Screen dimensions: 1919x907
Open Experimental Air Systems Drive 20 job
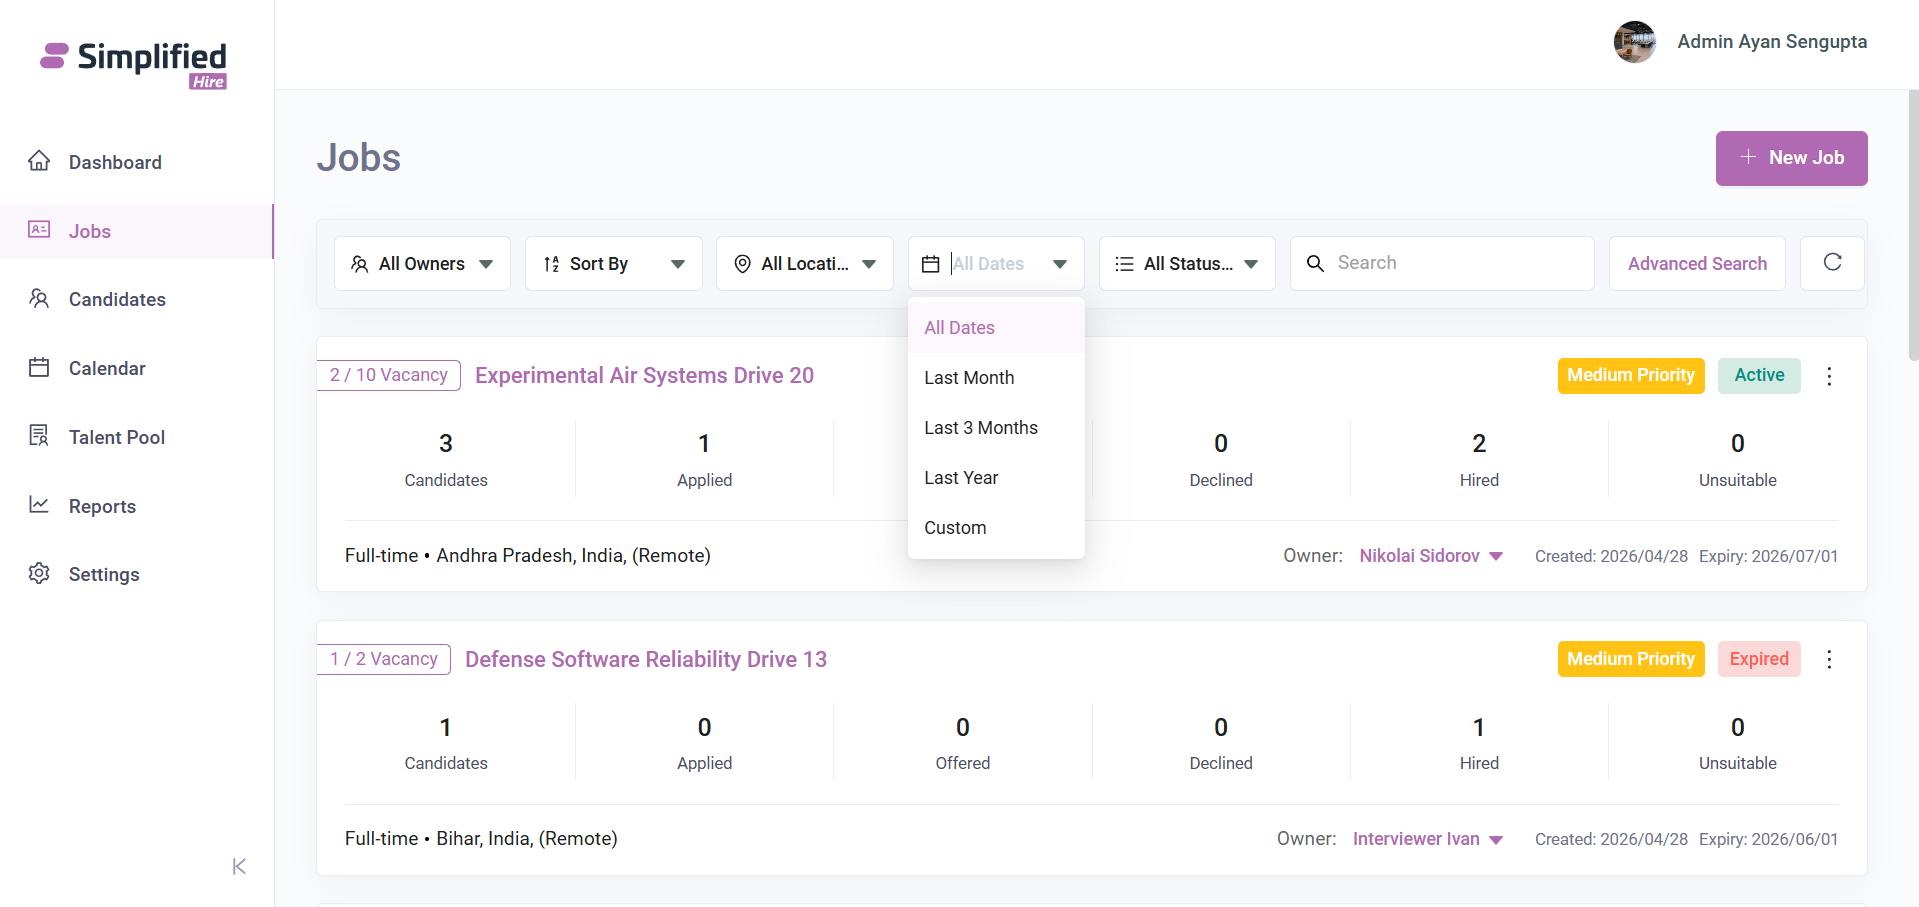(x=644, y=375)
